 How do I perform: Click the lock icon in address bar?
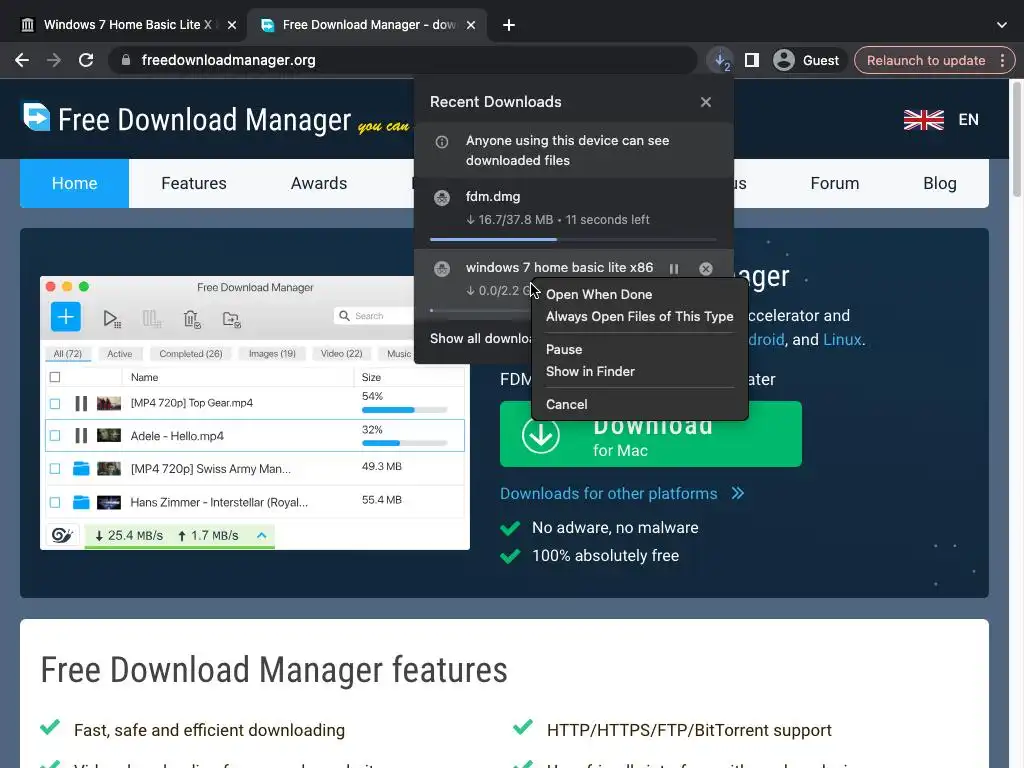coord(125,60)
